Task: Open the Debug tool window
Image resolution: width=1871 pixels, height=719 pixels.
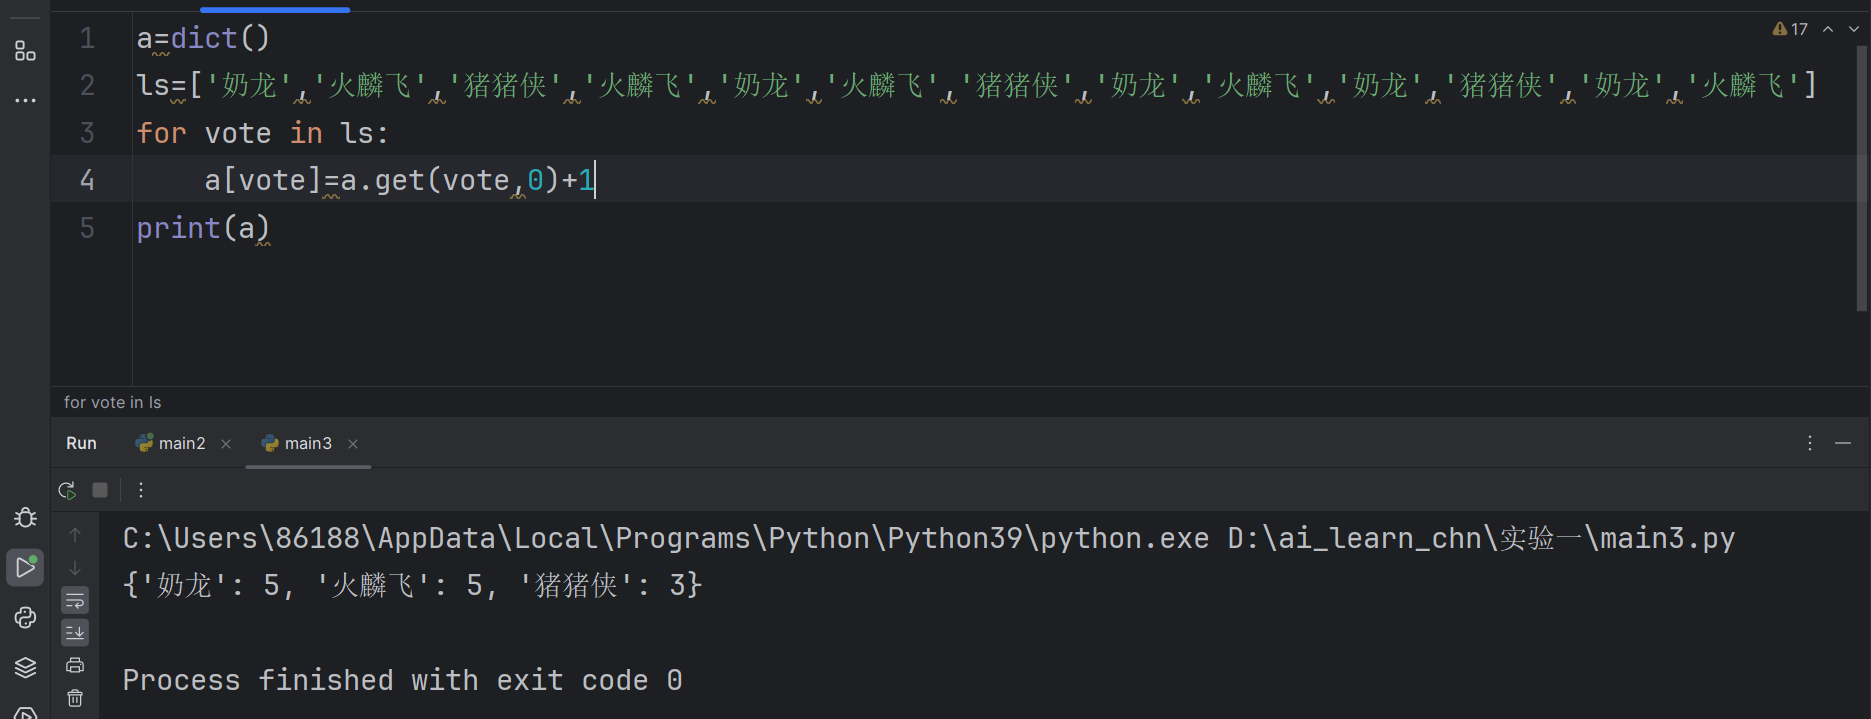Action: click(25, 517)
